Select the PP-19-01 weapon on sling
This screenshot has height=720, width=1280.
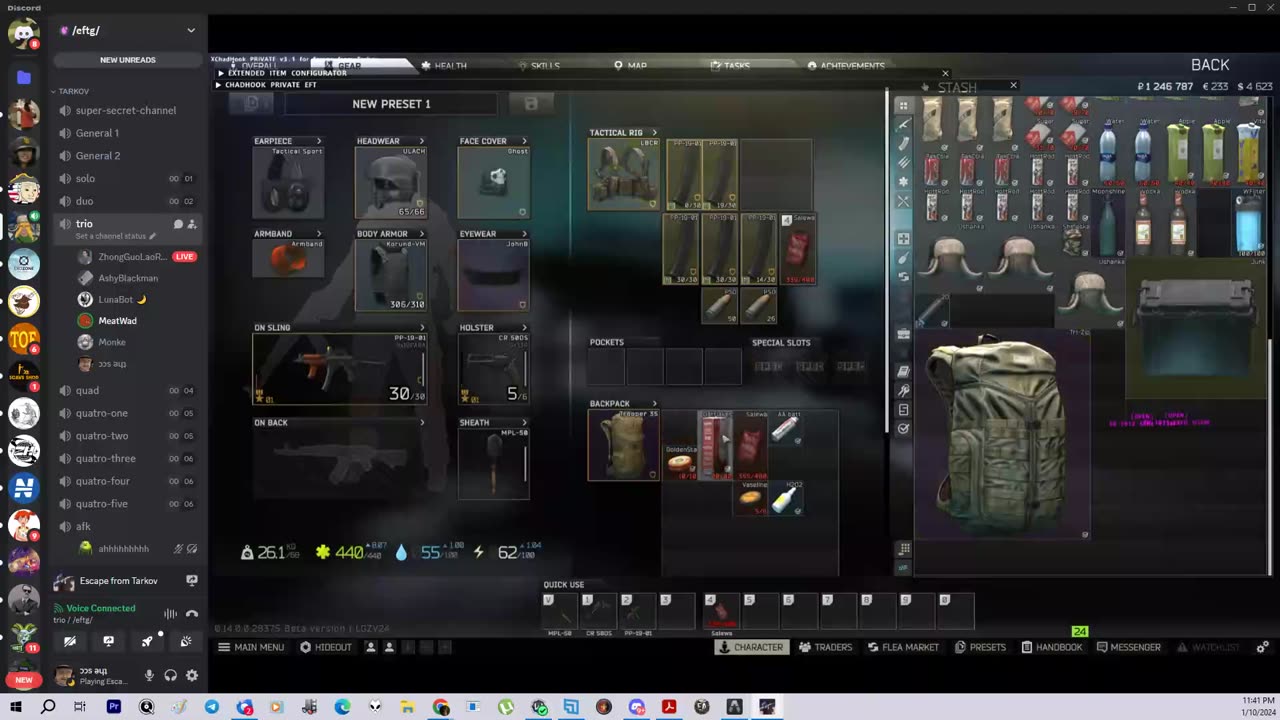(340, 369)
